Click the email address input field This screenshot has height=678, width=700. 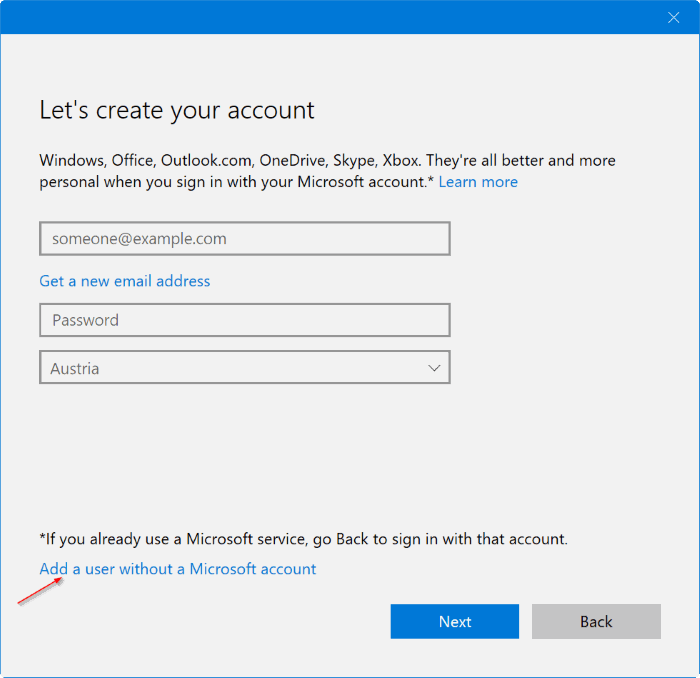pyautogui.click(x=245, y=239)
